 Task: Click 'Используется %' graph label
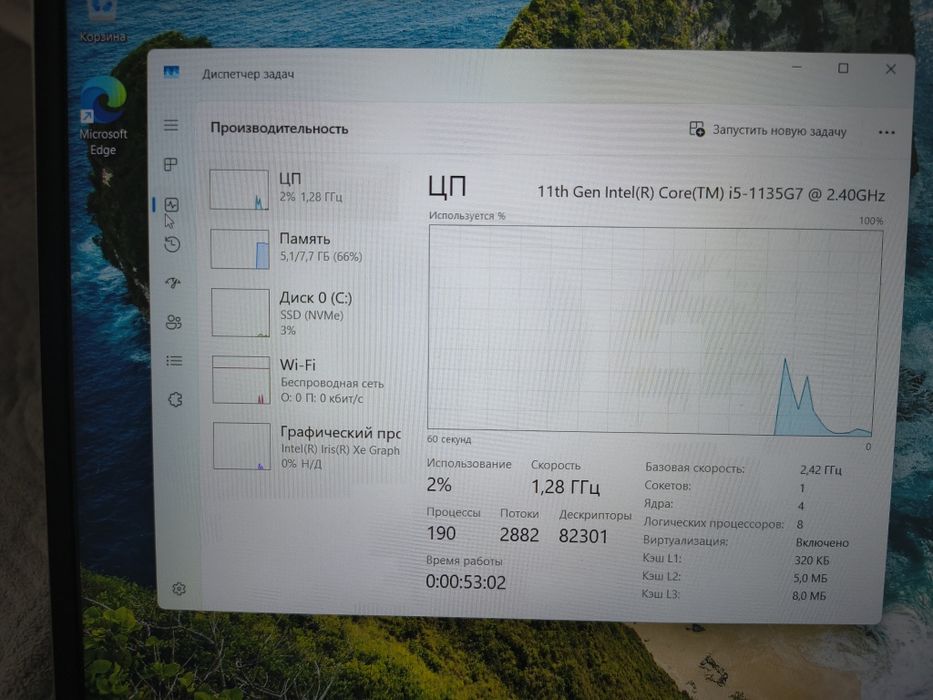pos(467,215)
